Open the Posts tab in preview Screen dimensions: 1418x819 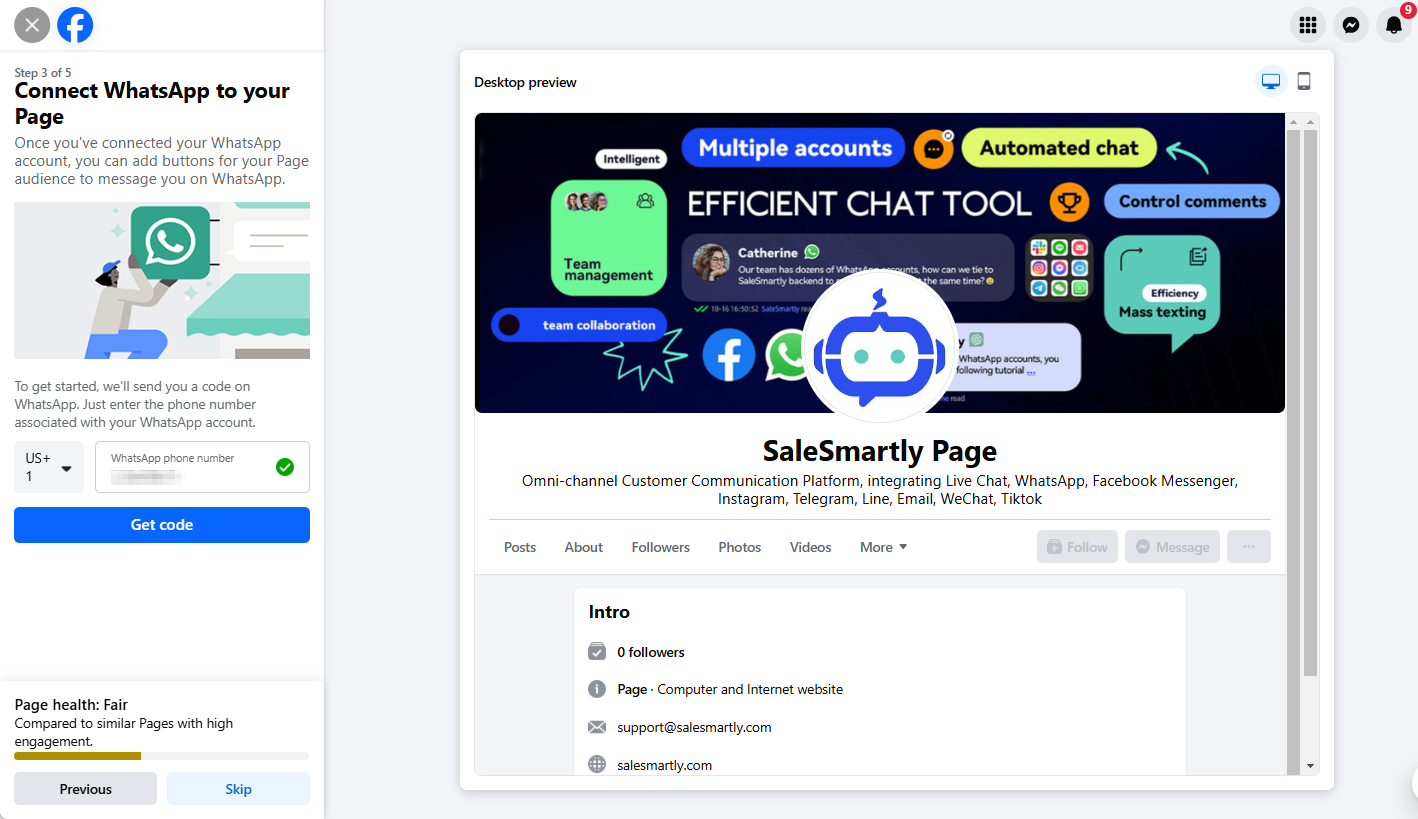(520, 547)
